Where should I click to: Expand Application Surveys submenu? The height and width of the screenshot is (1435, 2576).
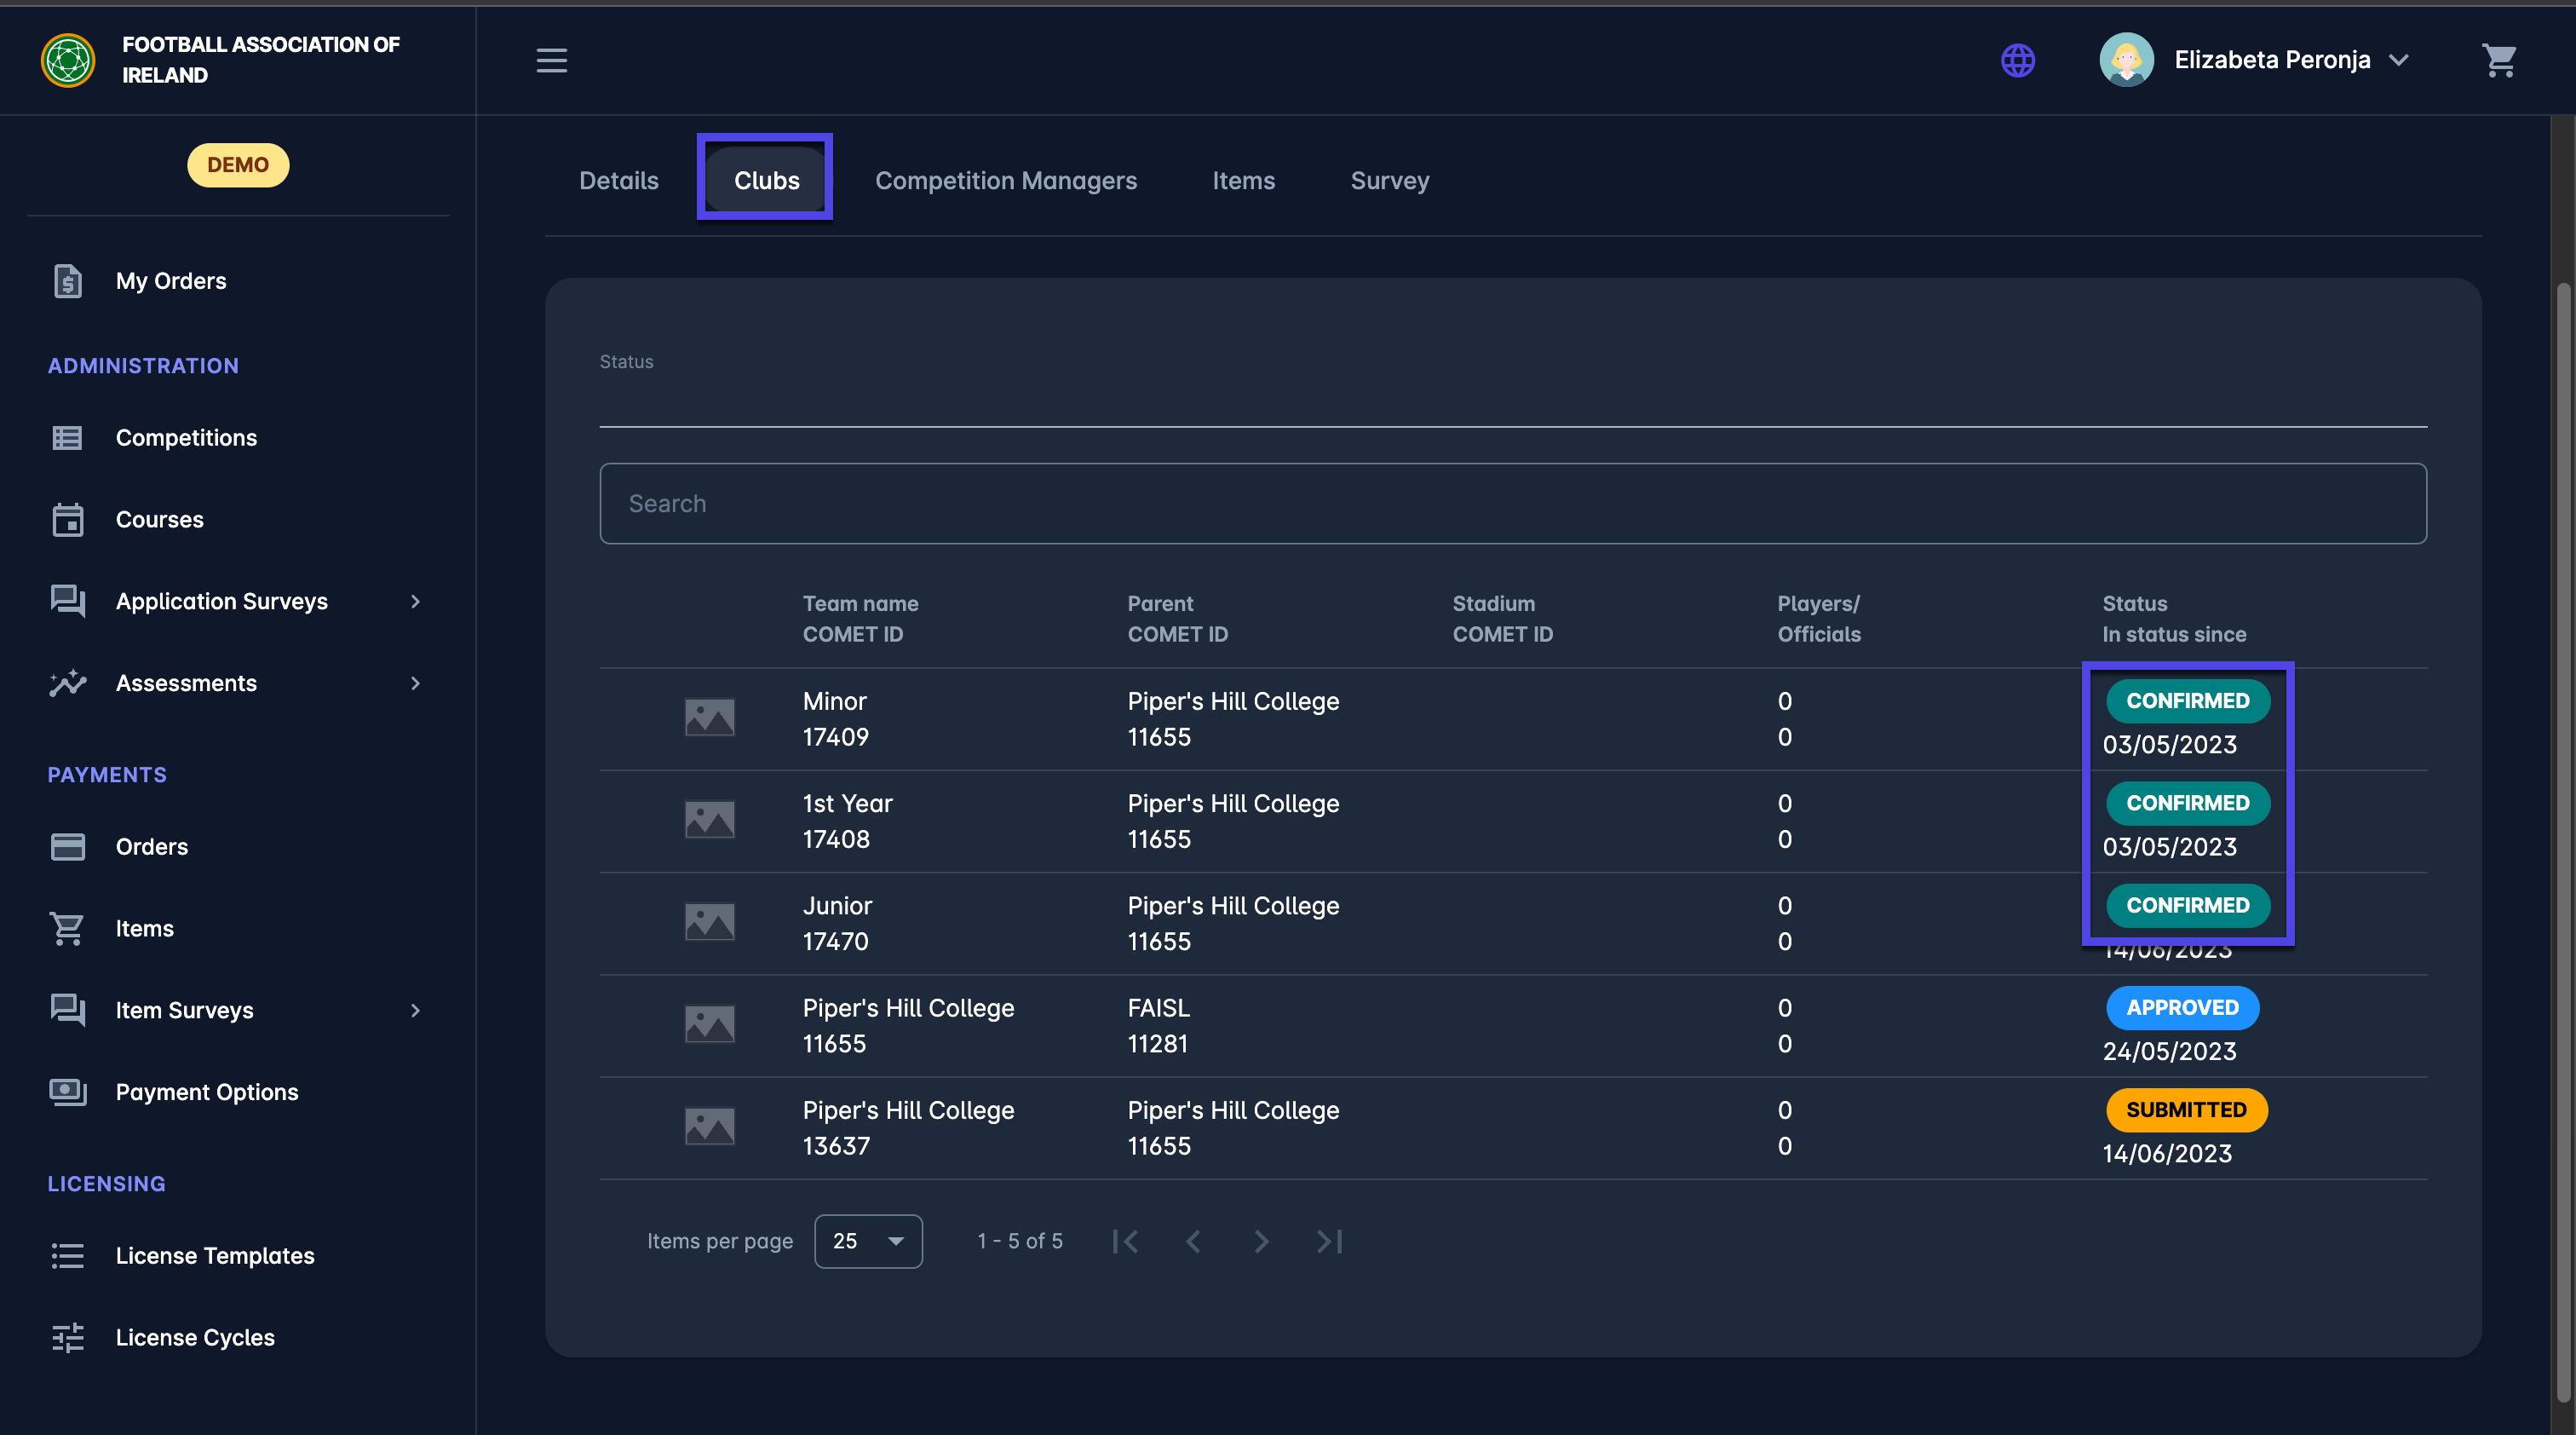click(415, 601)
